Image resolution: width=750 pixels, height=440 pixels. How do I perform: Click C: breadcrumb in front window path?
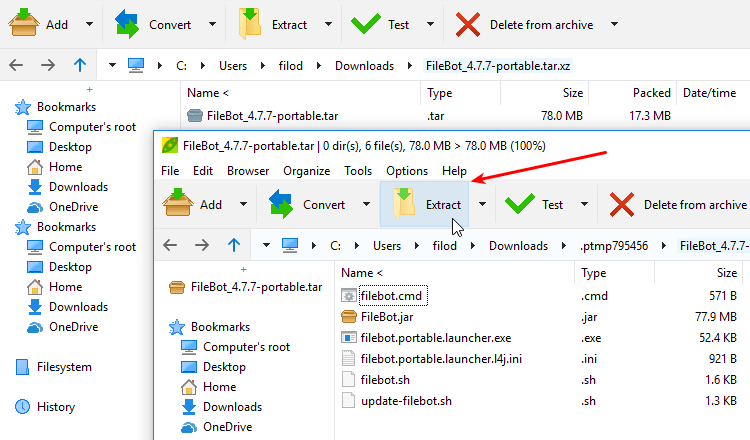335,246
